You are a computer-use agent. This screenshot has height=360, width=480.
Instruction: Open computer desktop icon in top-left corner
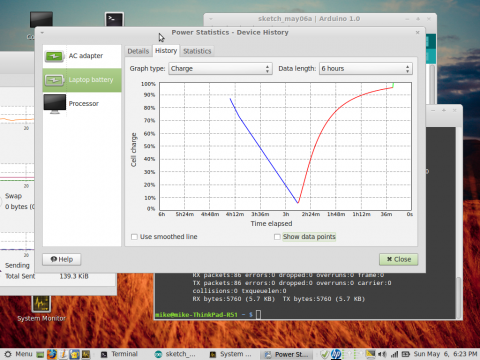41,20
